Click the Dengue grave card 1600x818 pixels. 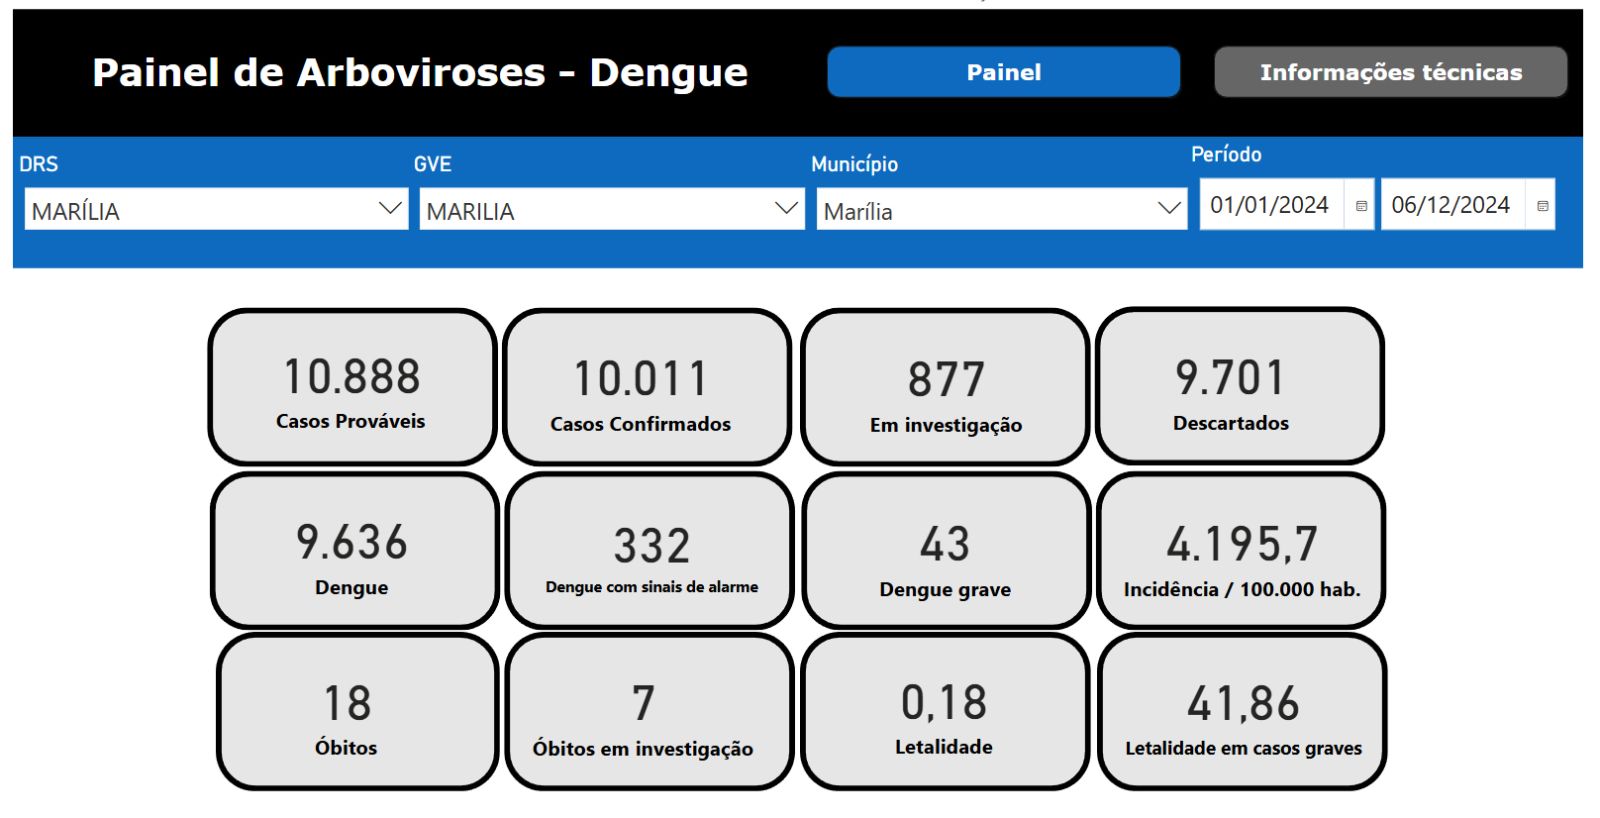(x=945, y=552)
